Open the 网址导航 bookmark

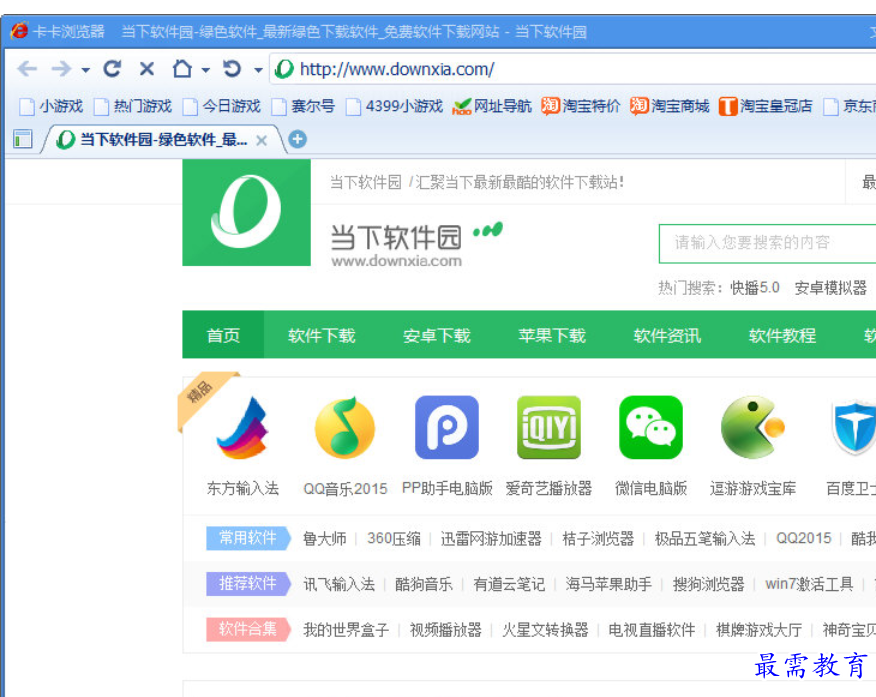click(492, 106)
